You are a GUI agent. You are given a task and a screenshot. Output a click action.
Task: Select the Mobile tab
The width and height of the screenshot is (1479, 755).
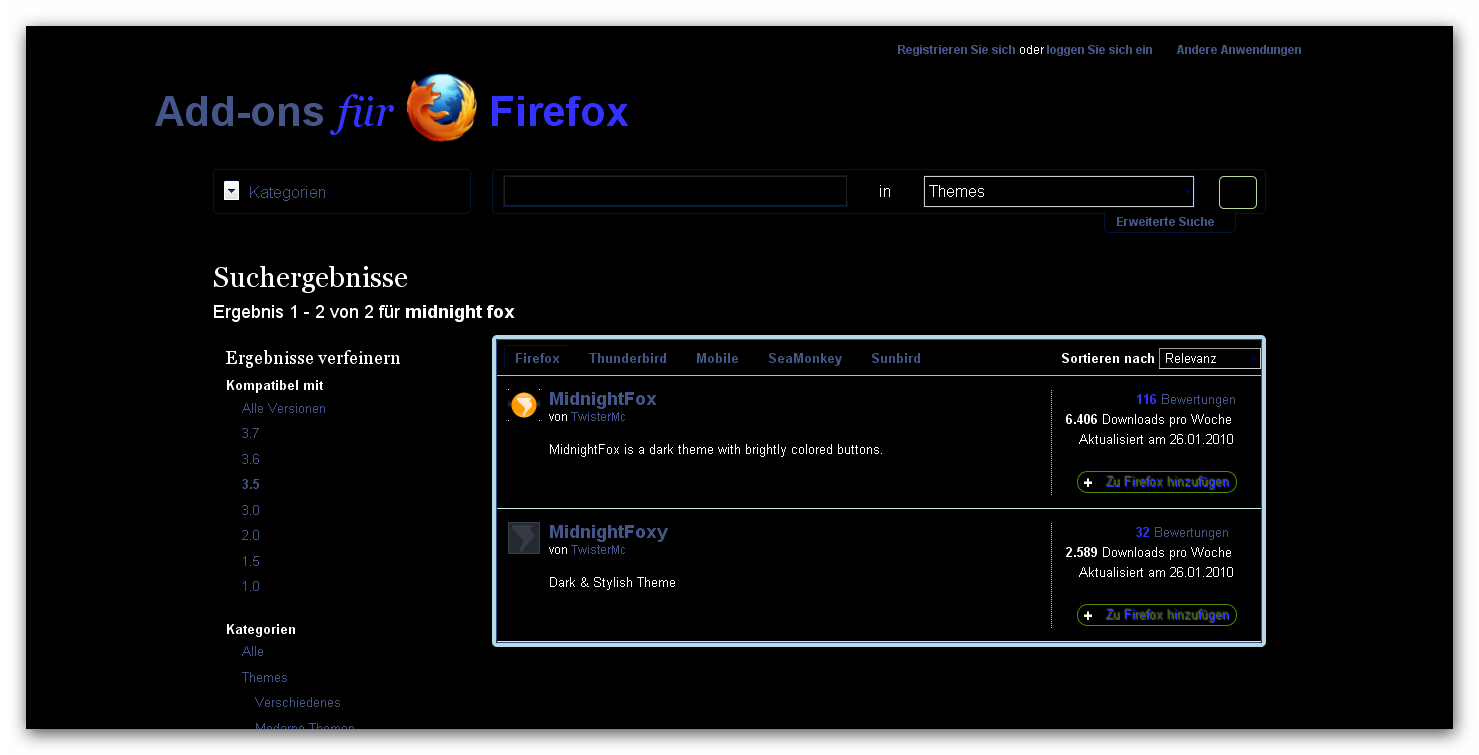717,358
